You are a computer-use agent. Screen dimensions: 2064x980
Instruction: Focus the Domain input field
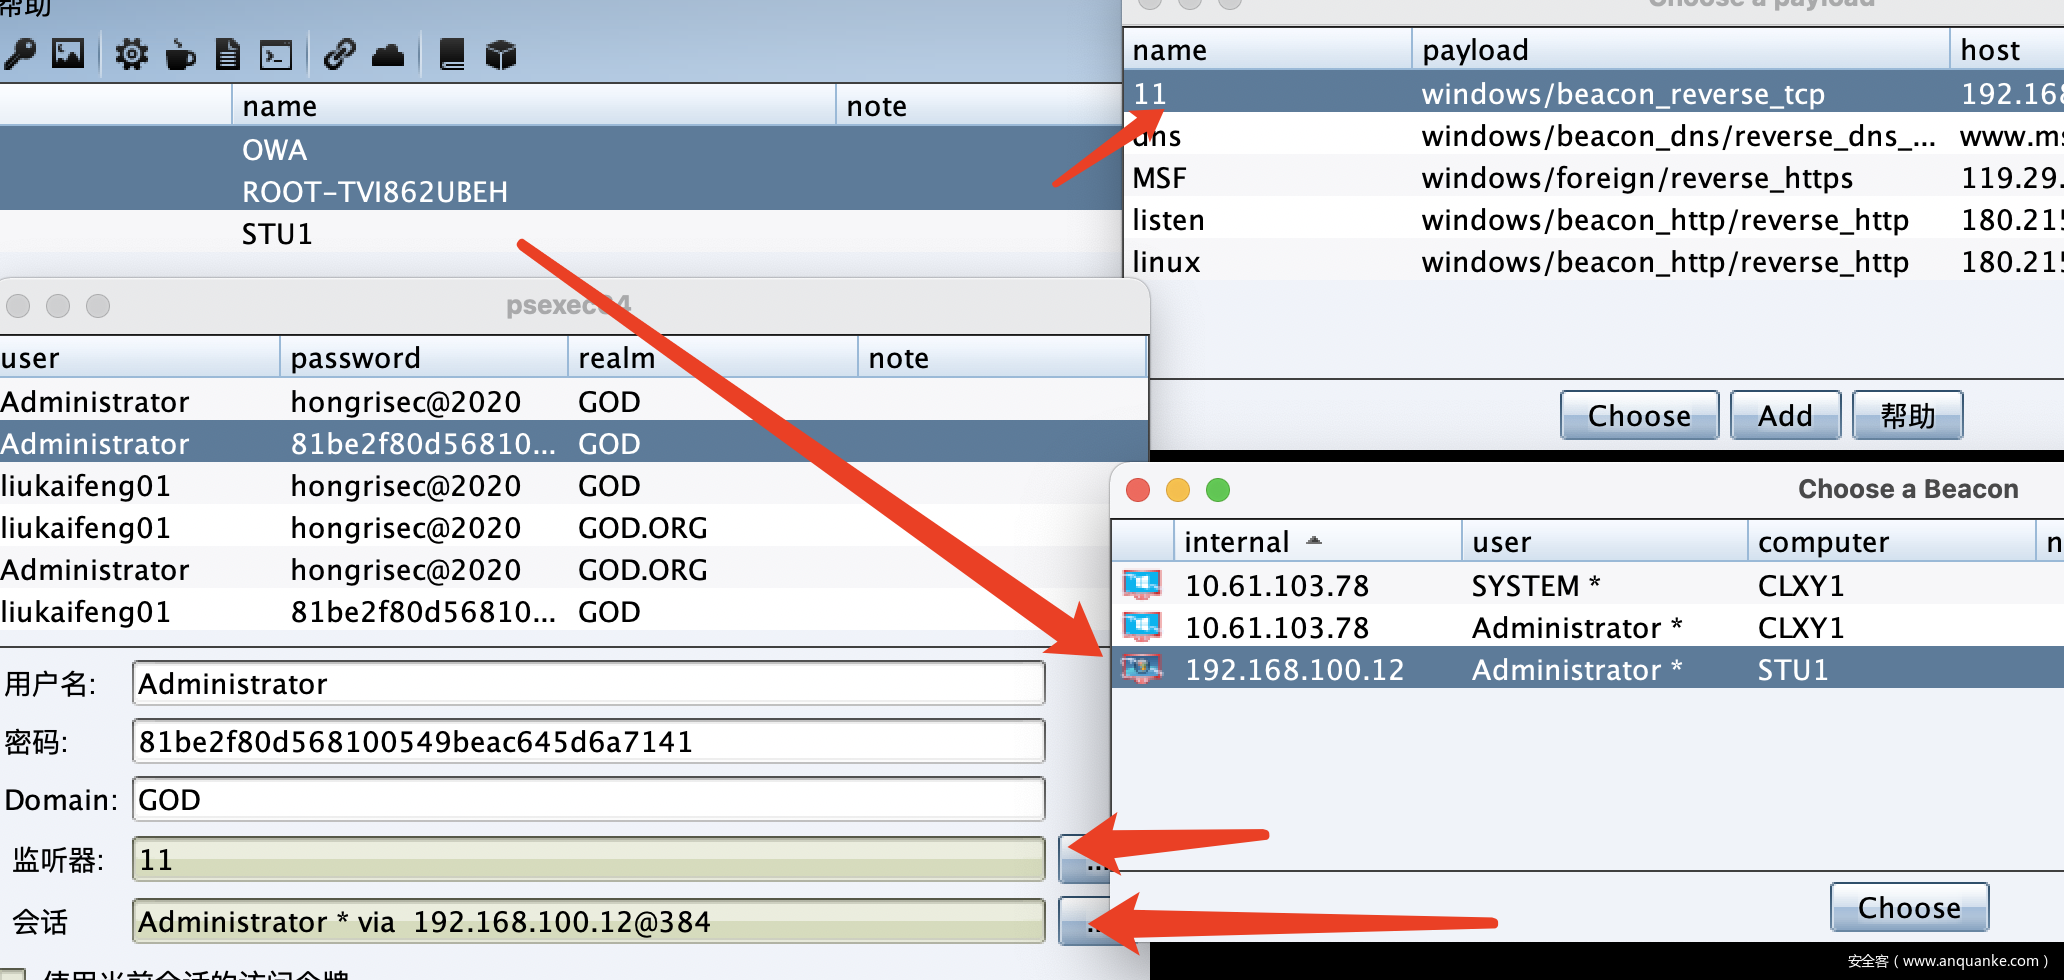click(588, 800)
